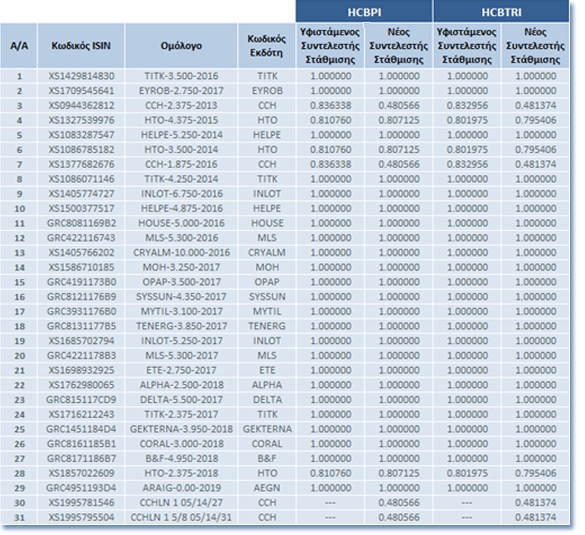Screen dimensions: 585x535
Task: Select ISIN cell XS1429814830
Action: [x=81, y=76]
